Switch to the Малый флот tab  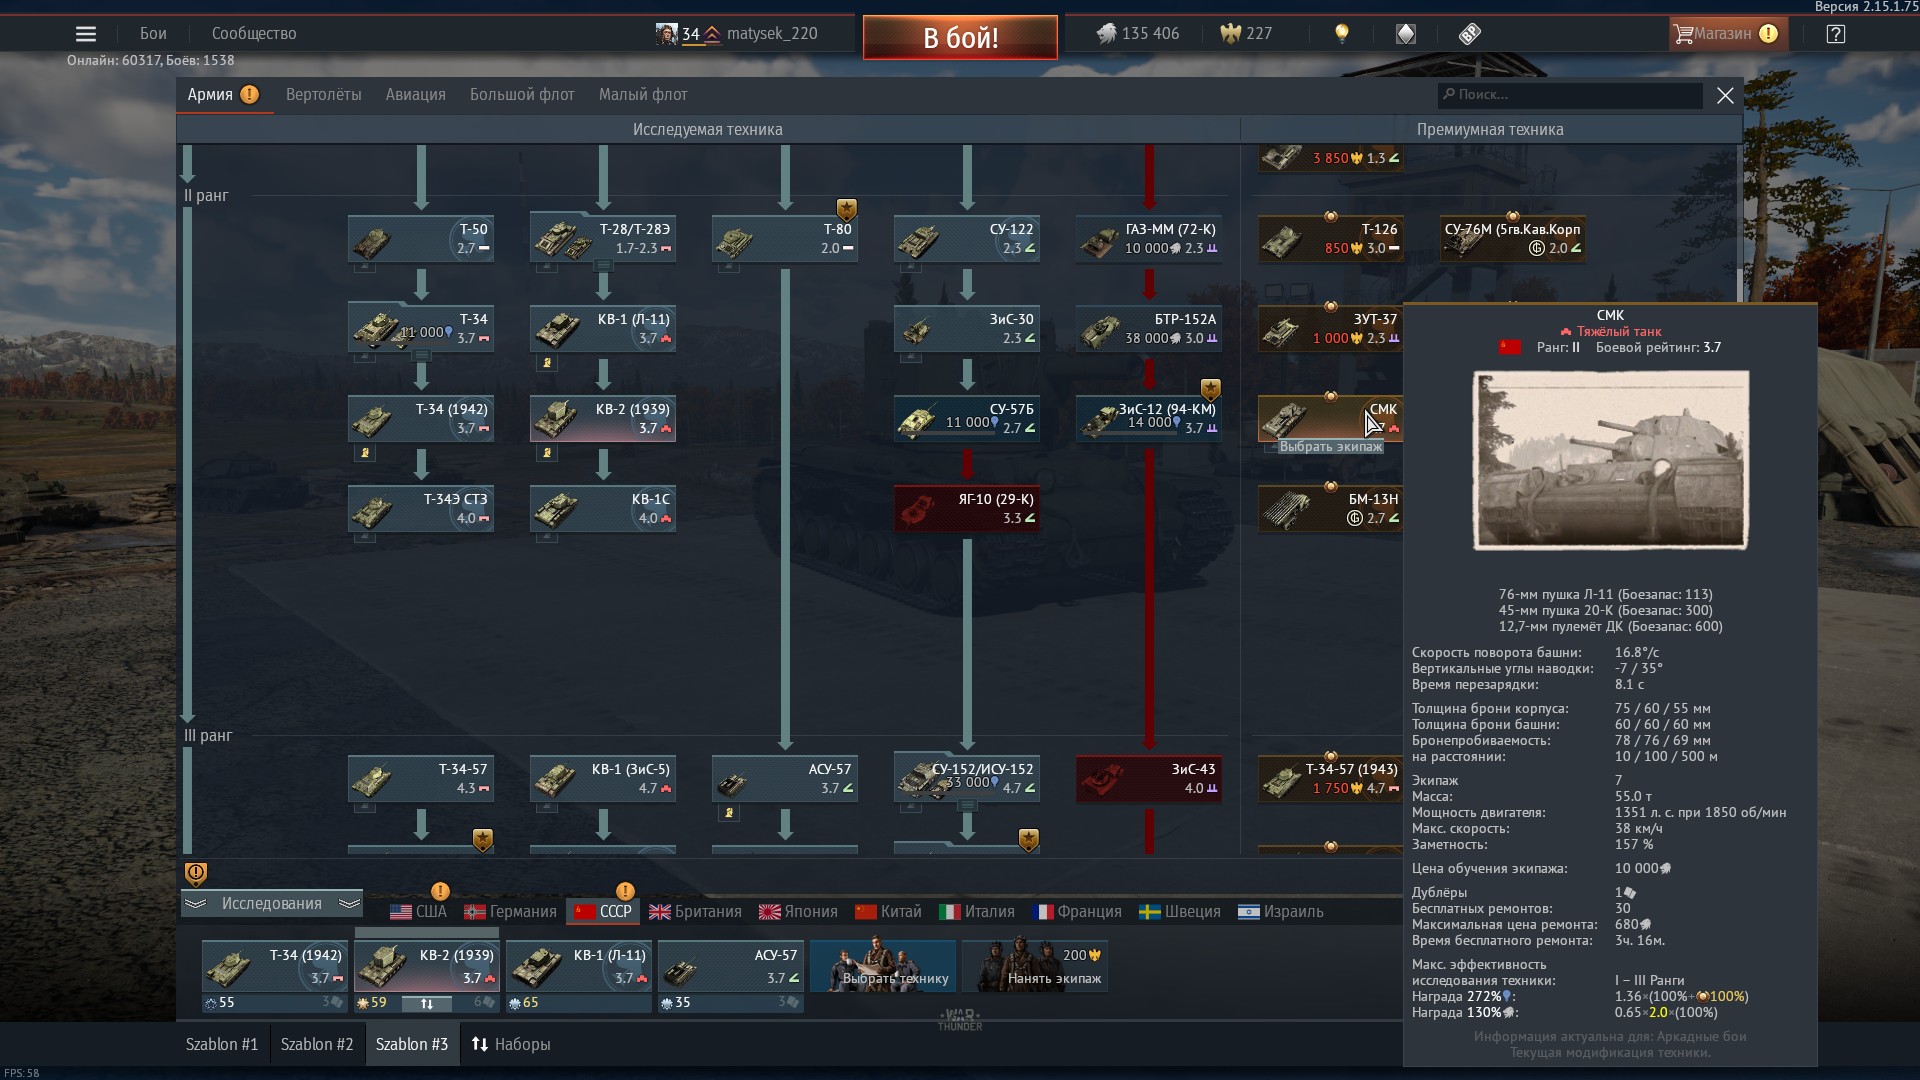(643, 95)
